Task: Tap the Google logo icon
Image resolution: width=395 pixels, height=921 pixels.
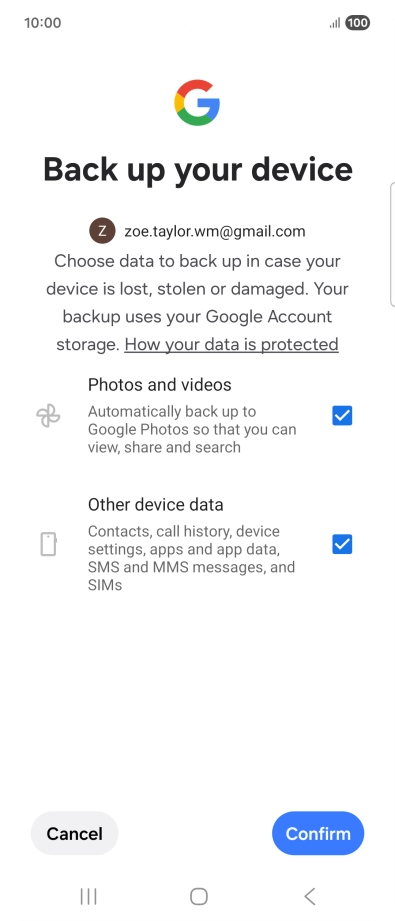Action: coord(197,103)
